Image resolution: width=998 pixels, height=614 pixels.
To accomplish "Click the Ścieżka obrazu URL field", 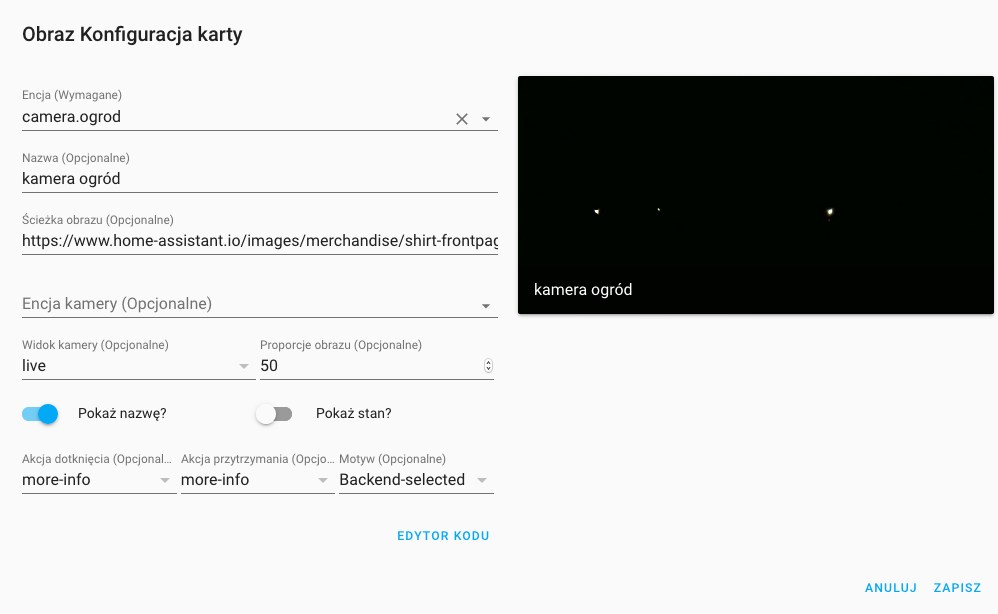I will pos(260,241).
